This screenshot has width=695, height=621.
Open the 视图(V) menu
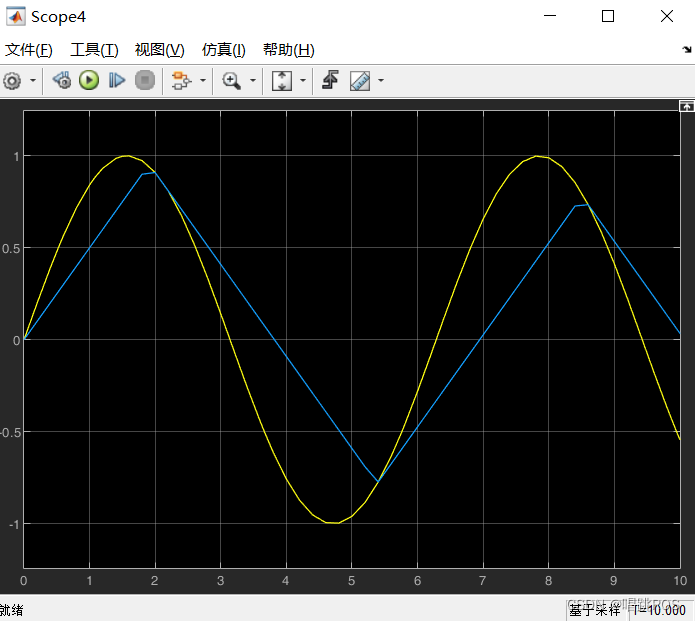tap(160, 50)
